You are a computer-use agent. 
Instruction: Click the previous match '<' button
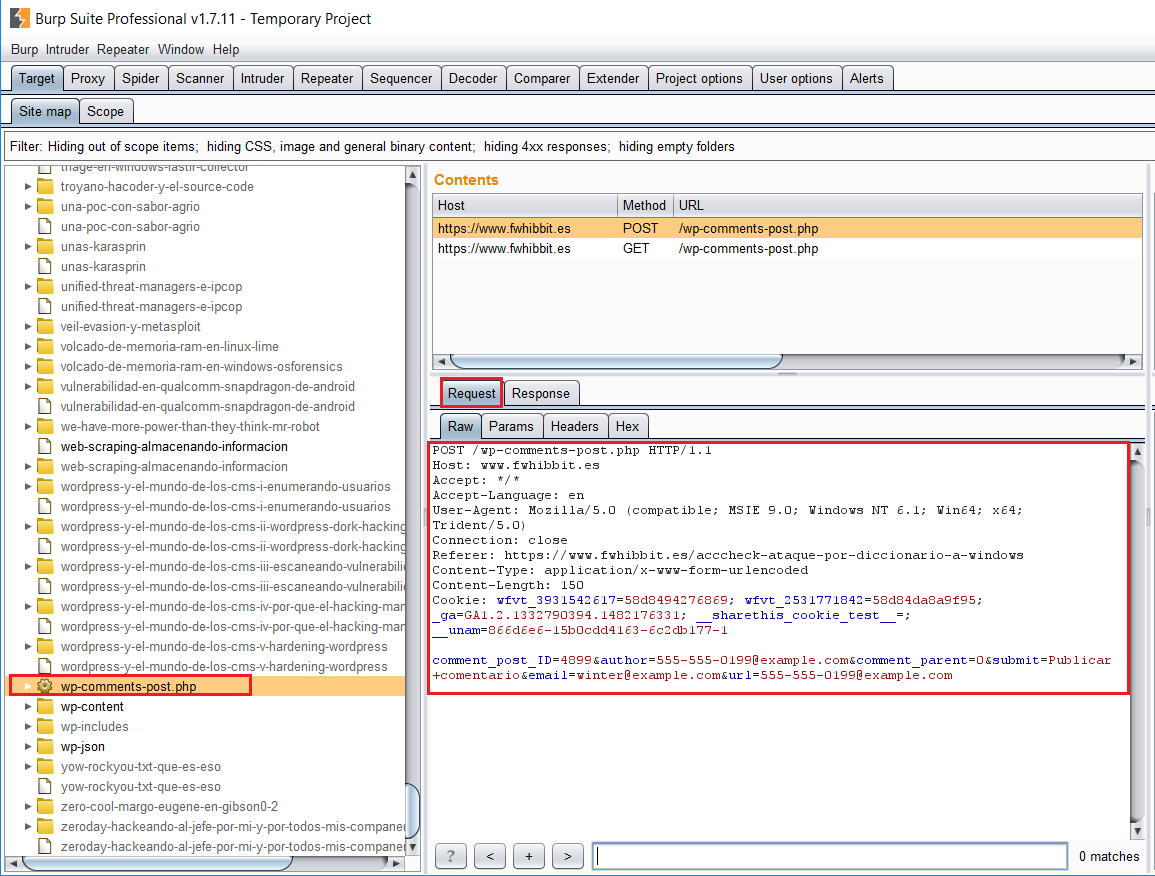click(489, 856)
